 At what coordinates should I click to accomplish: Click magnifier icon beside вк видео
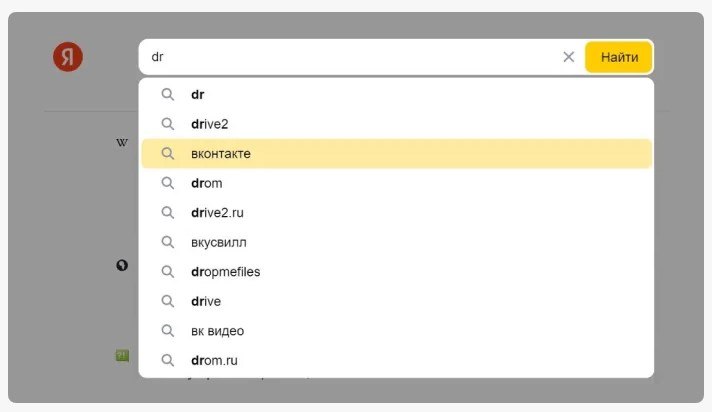coord(168,331)
